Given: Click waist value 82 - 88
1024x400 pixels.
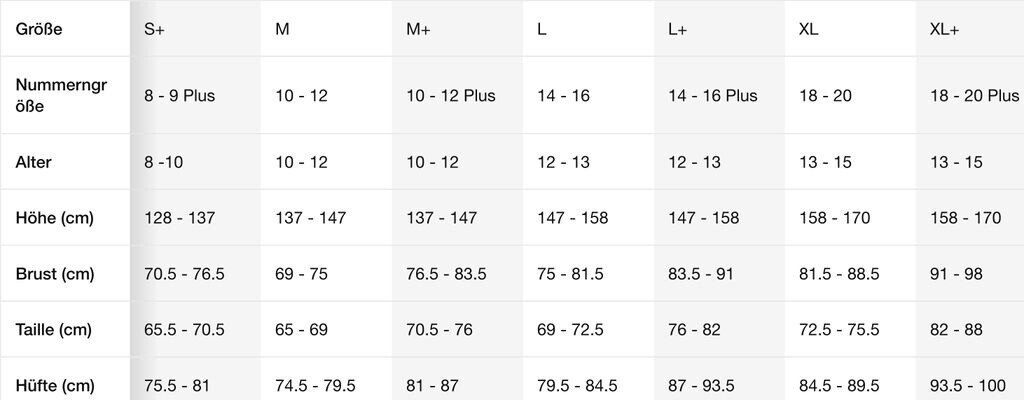Looking at the screenshot, I should pyautogui.click(x=956, y=330).
